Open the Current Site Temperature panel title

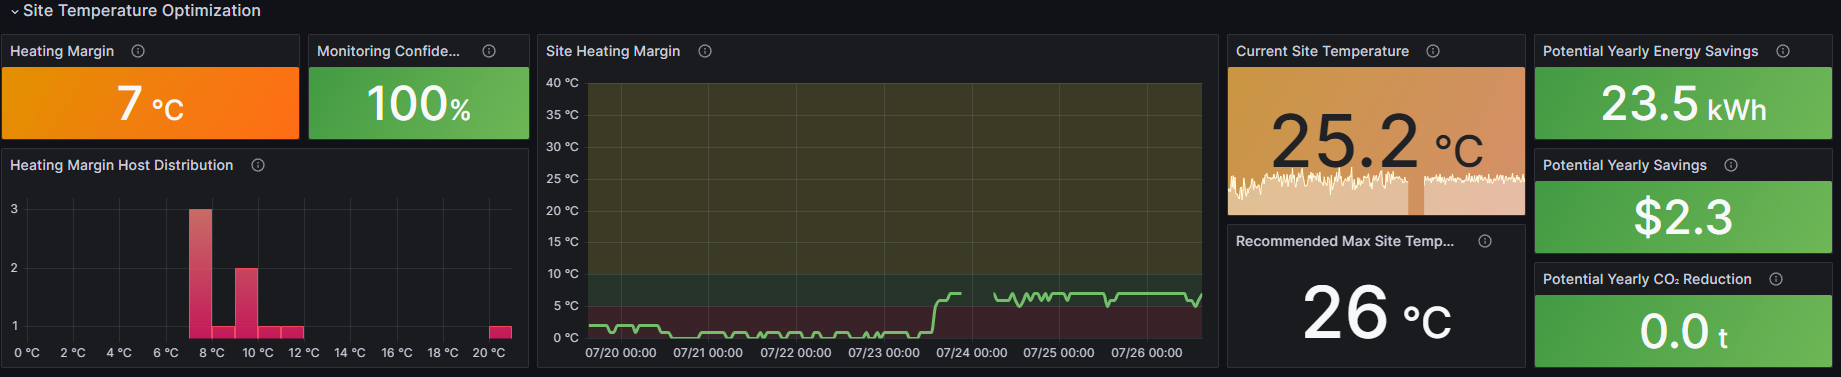[1322, 51]
